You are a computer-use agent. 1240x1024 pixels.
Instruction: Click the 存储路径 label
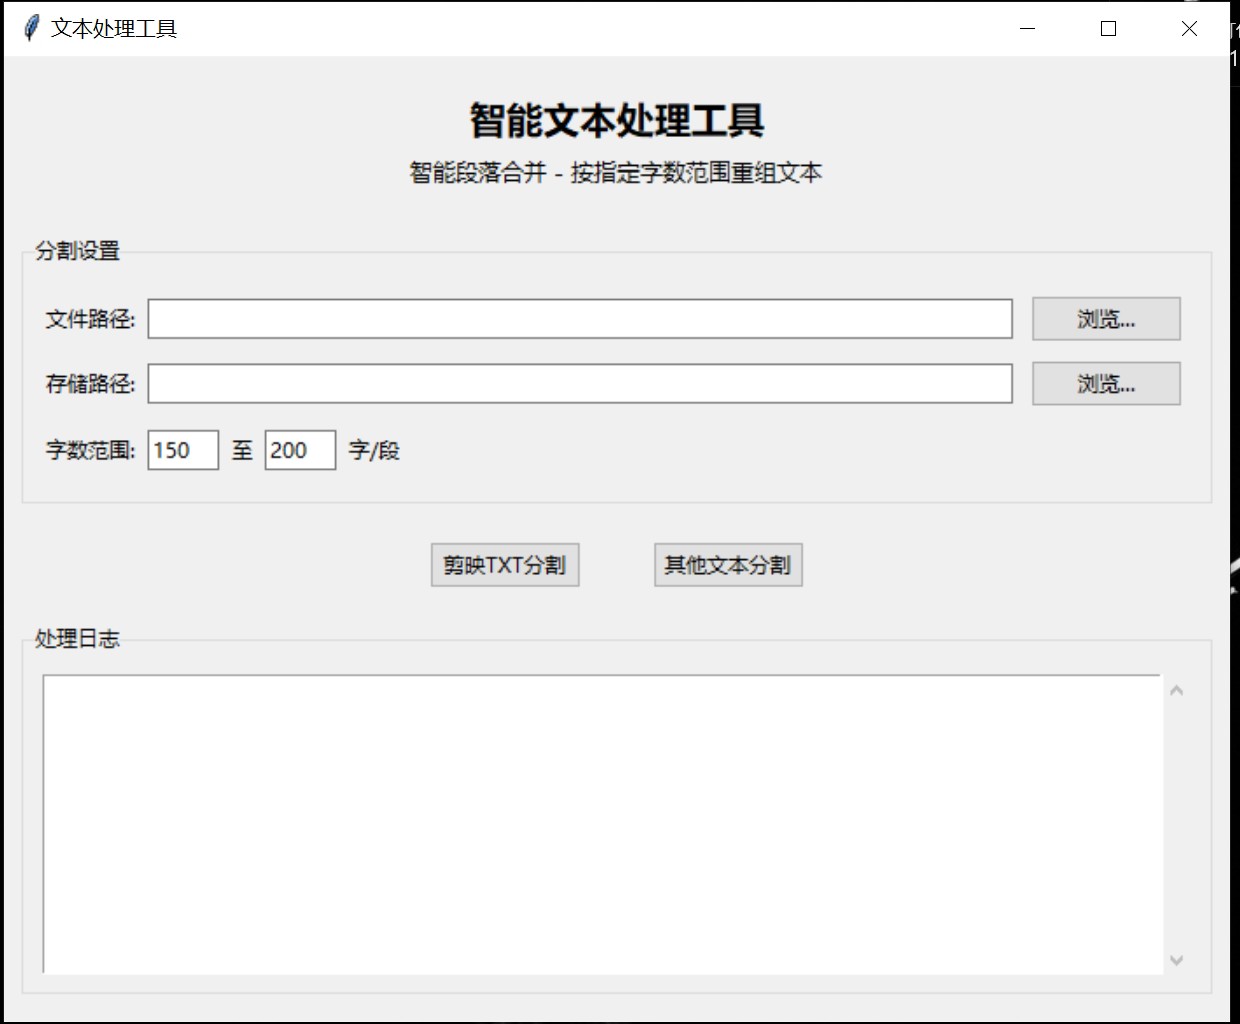coord(90,384)
